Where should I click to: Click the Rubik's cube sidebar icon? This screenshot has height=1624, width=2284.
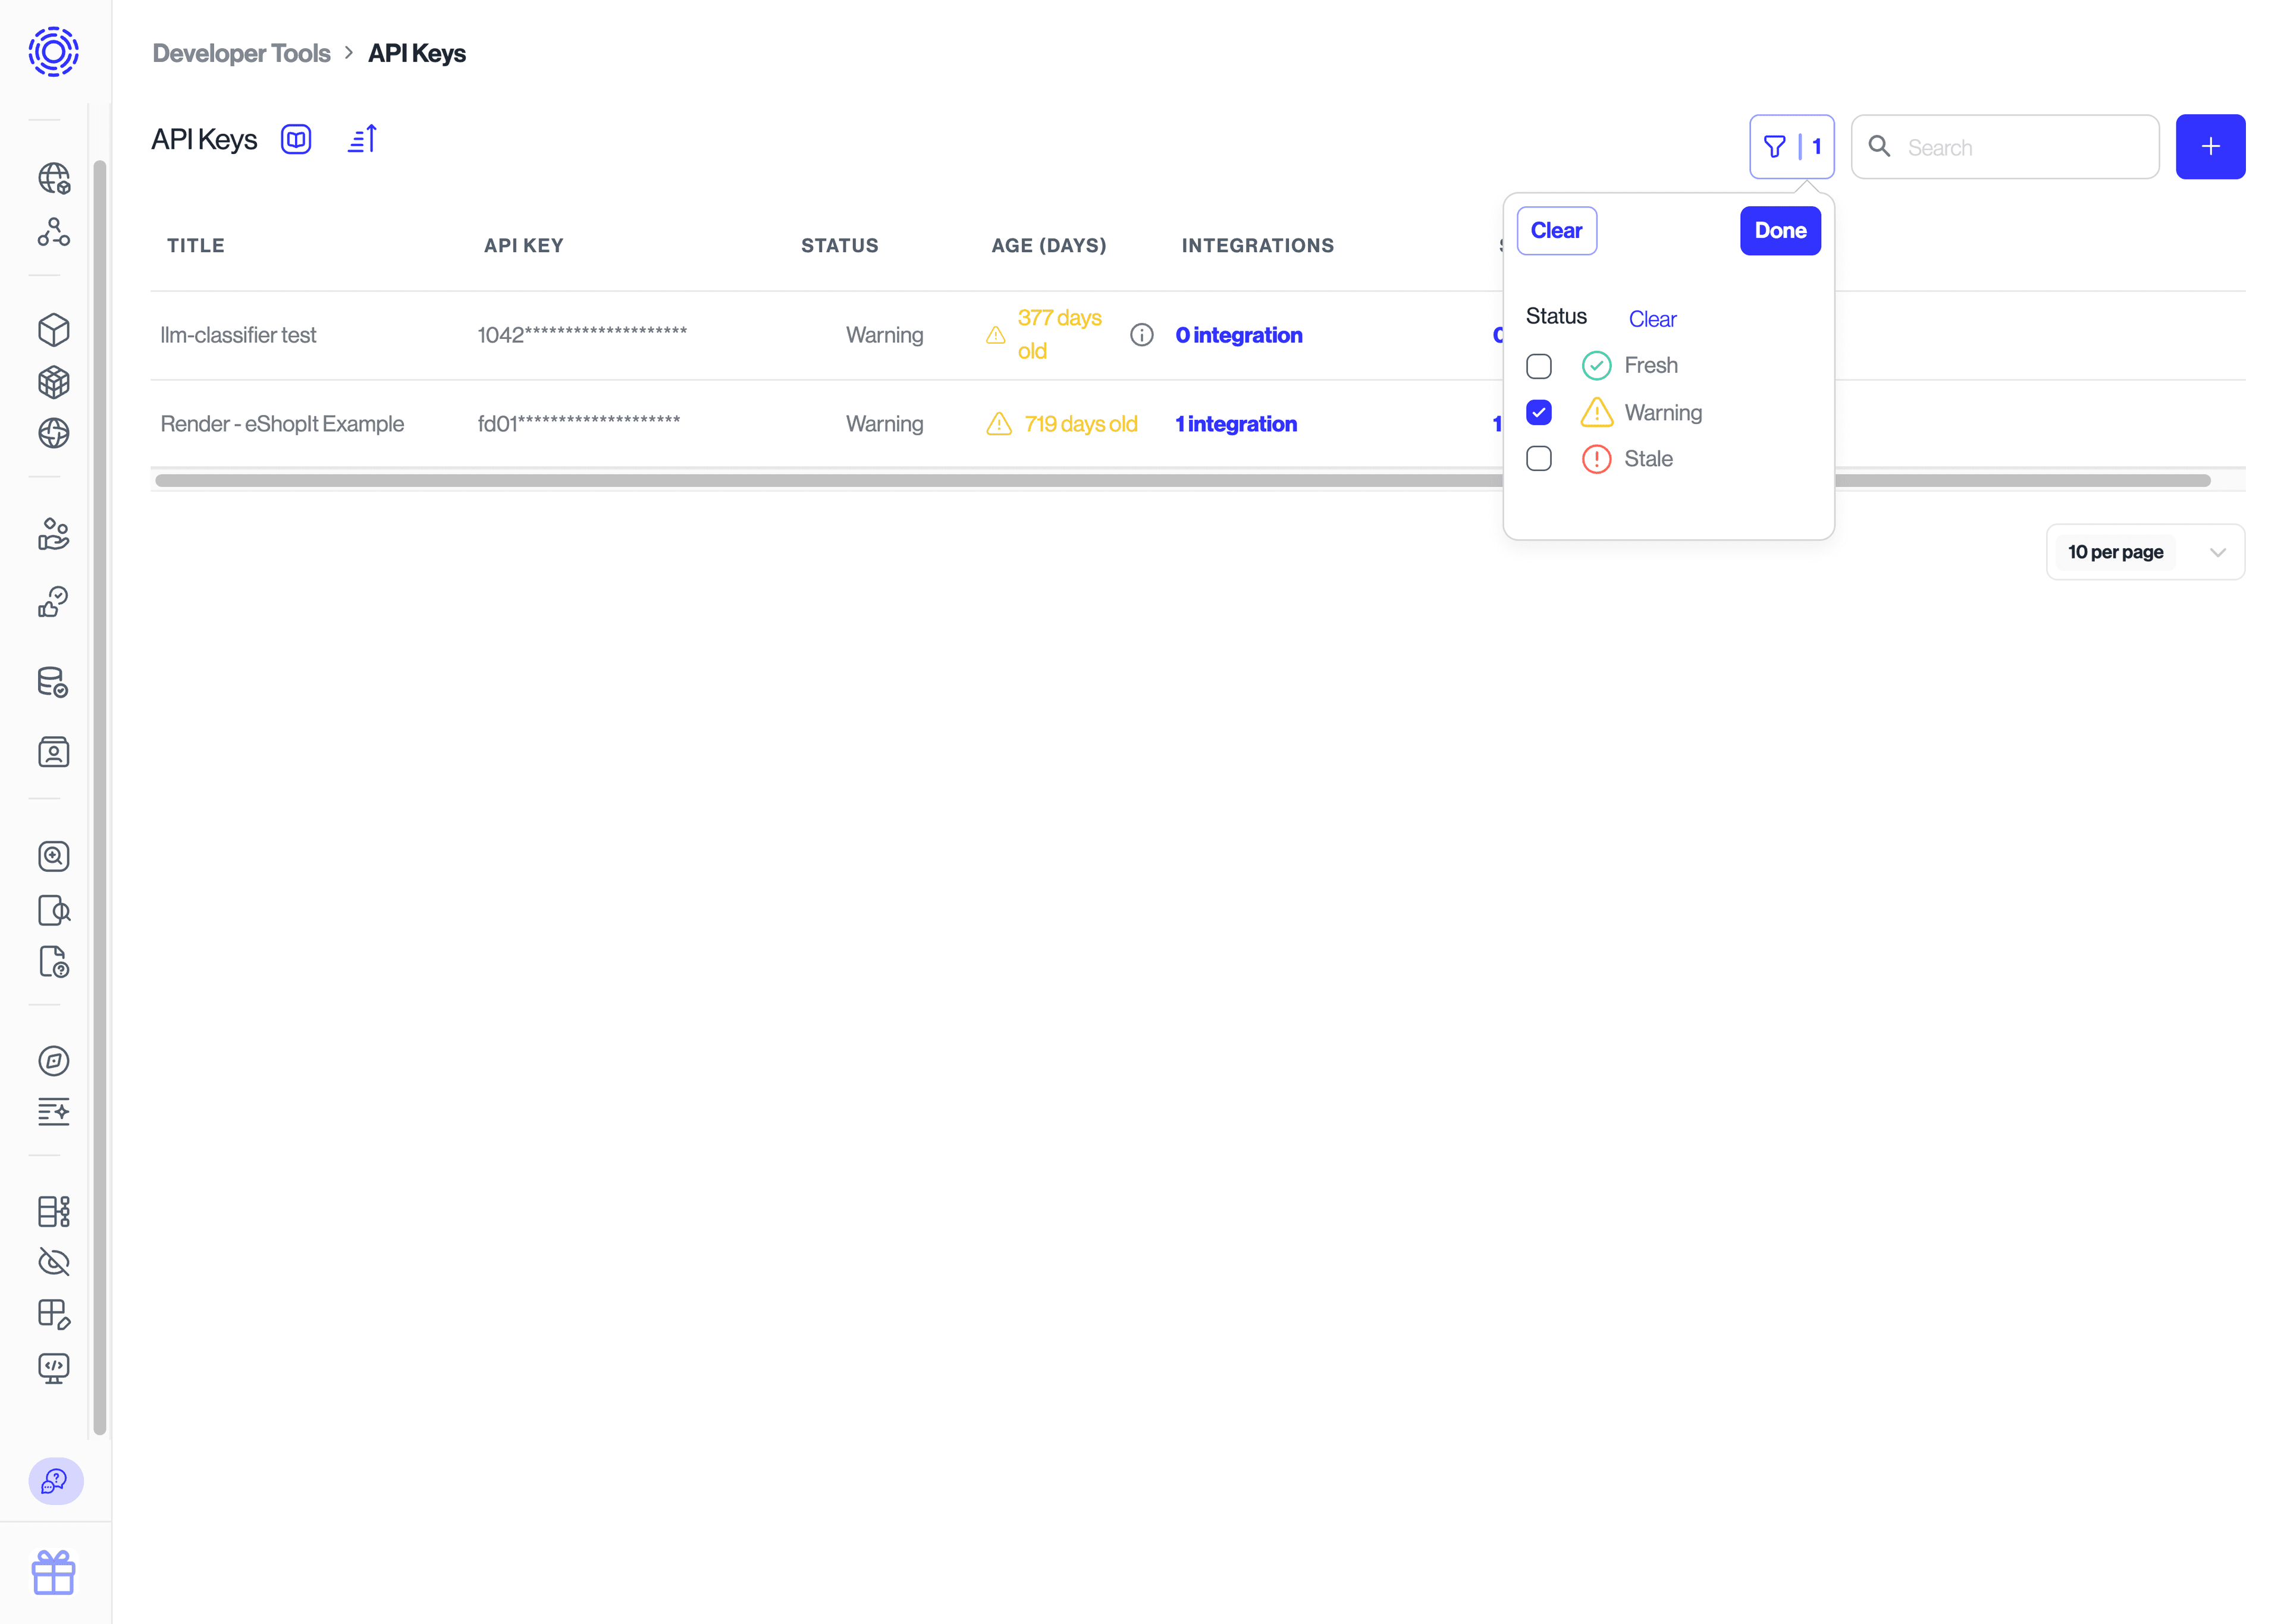(53, 382)
